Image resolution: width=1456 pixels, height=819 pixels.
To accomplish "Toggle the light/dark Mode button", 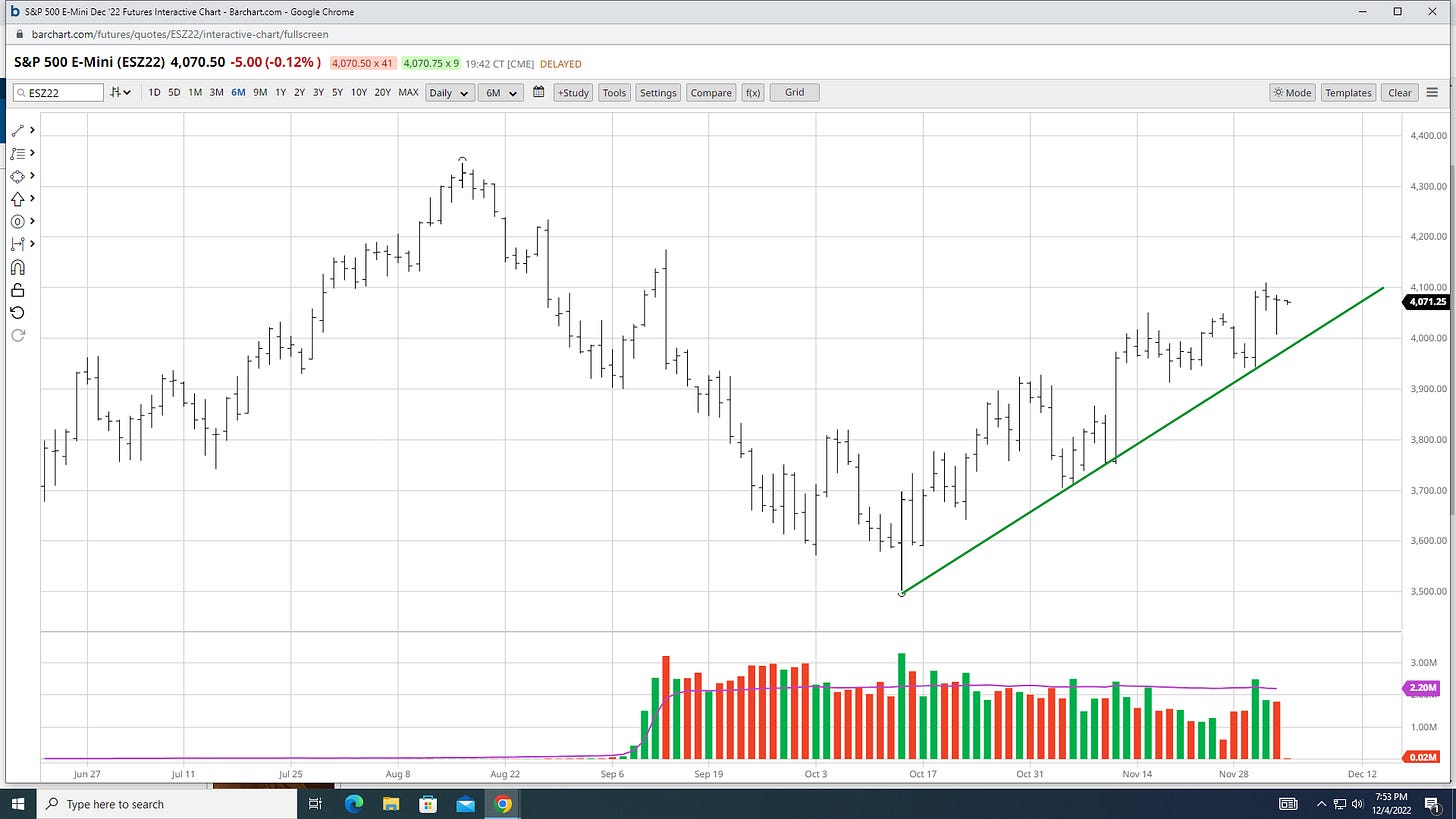I will click(x=1292, y=92).
